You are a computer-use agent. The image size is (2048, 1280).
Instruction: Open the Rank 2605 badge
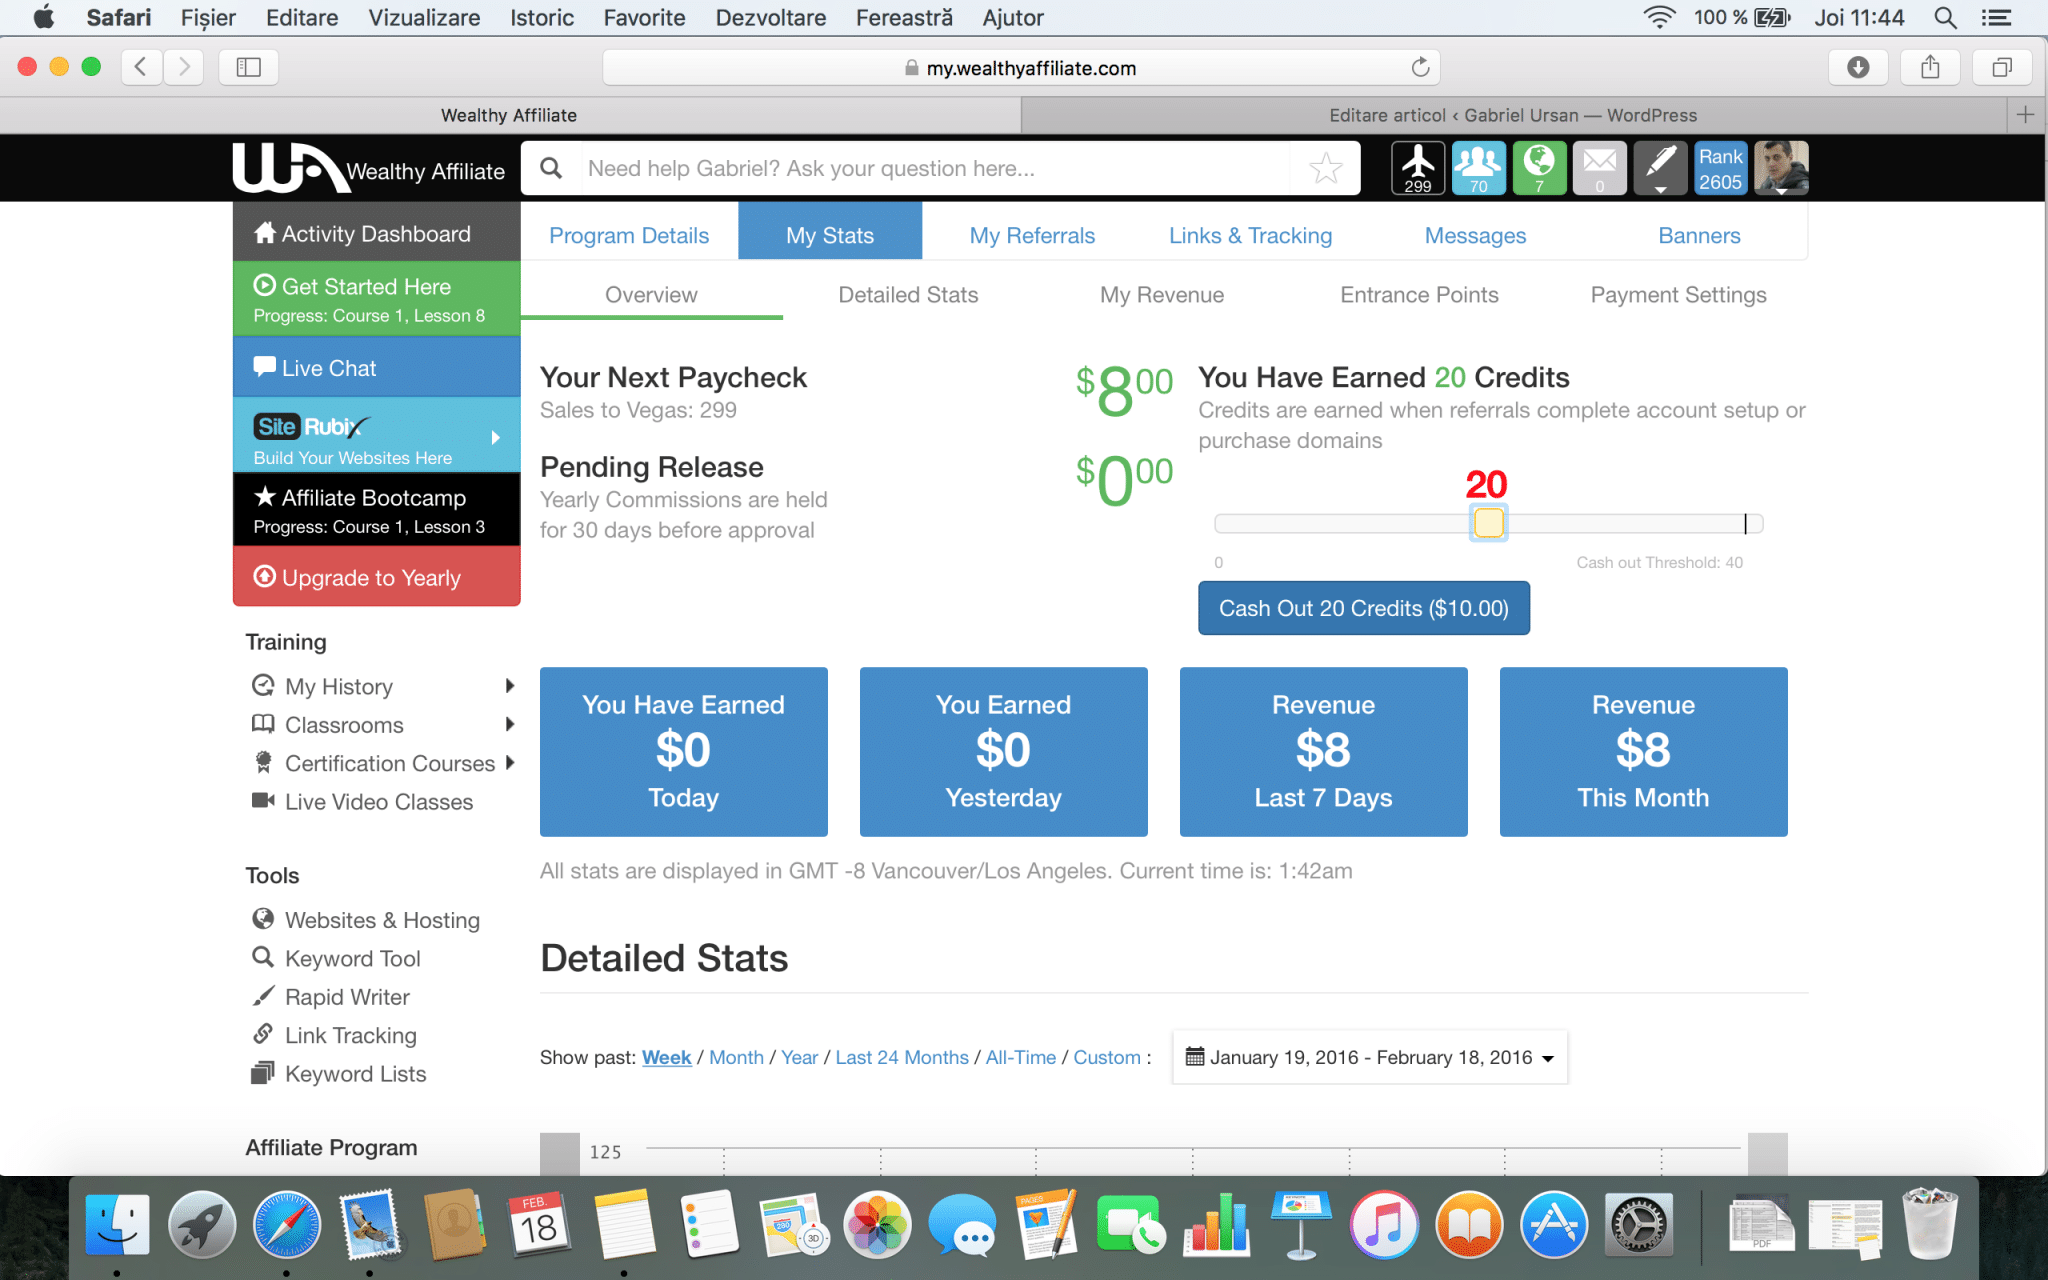1720,168
